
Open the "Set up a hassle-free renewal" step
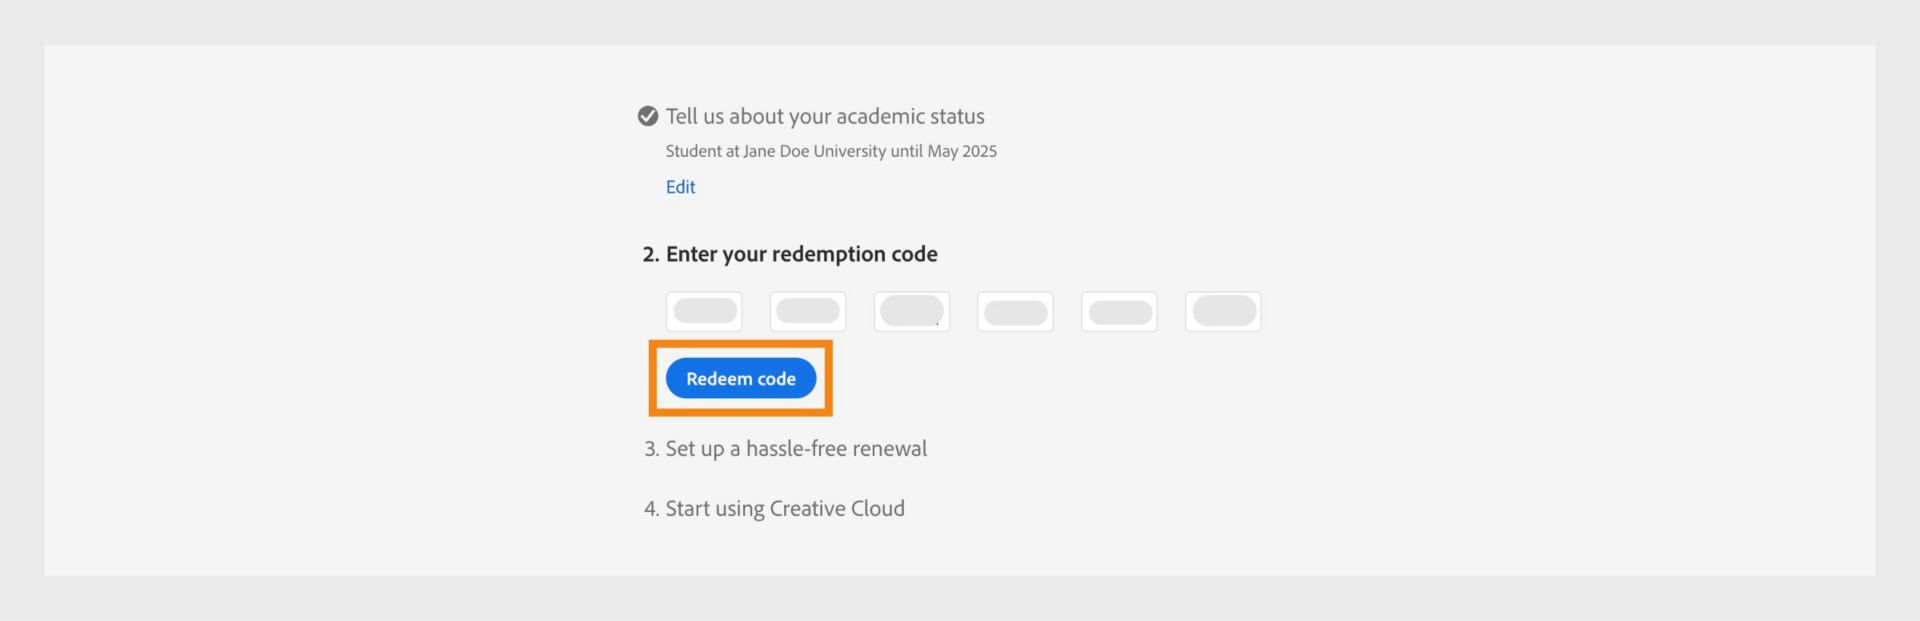[x=796, y=448]
